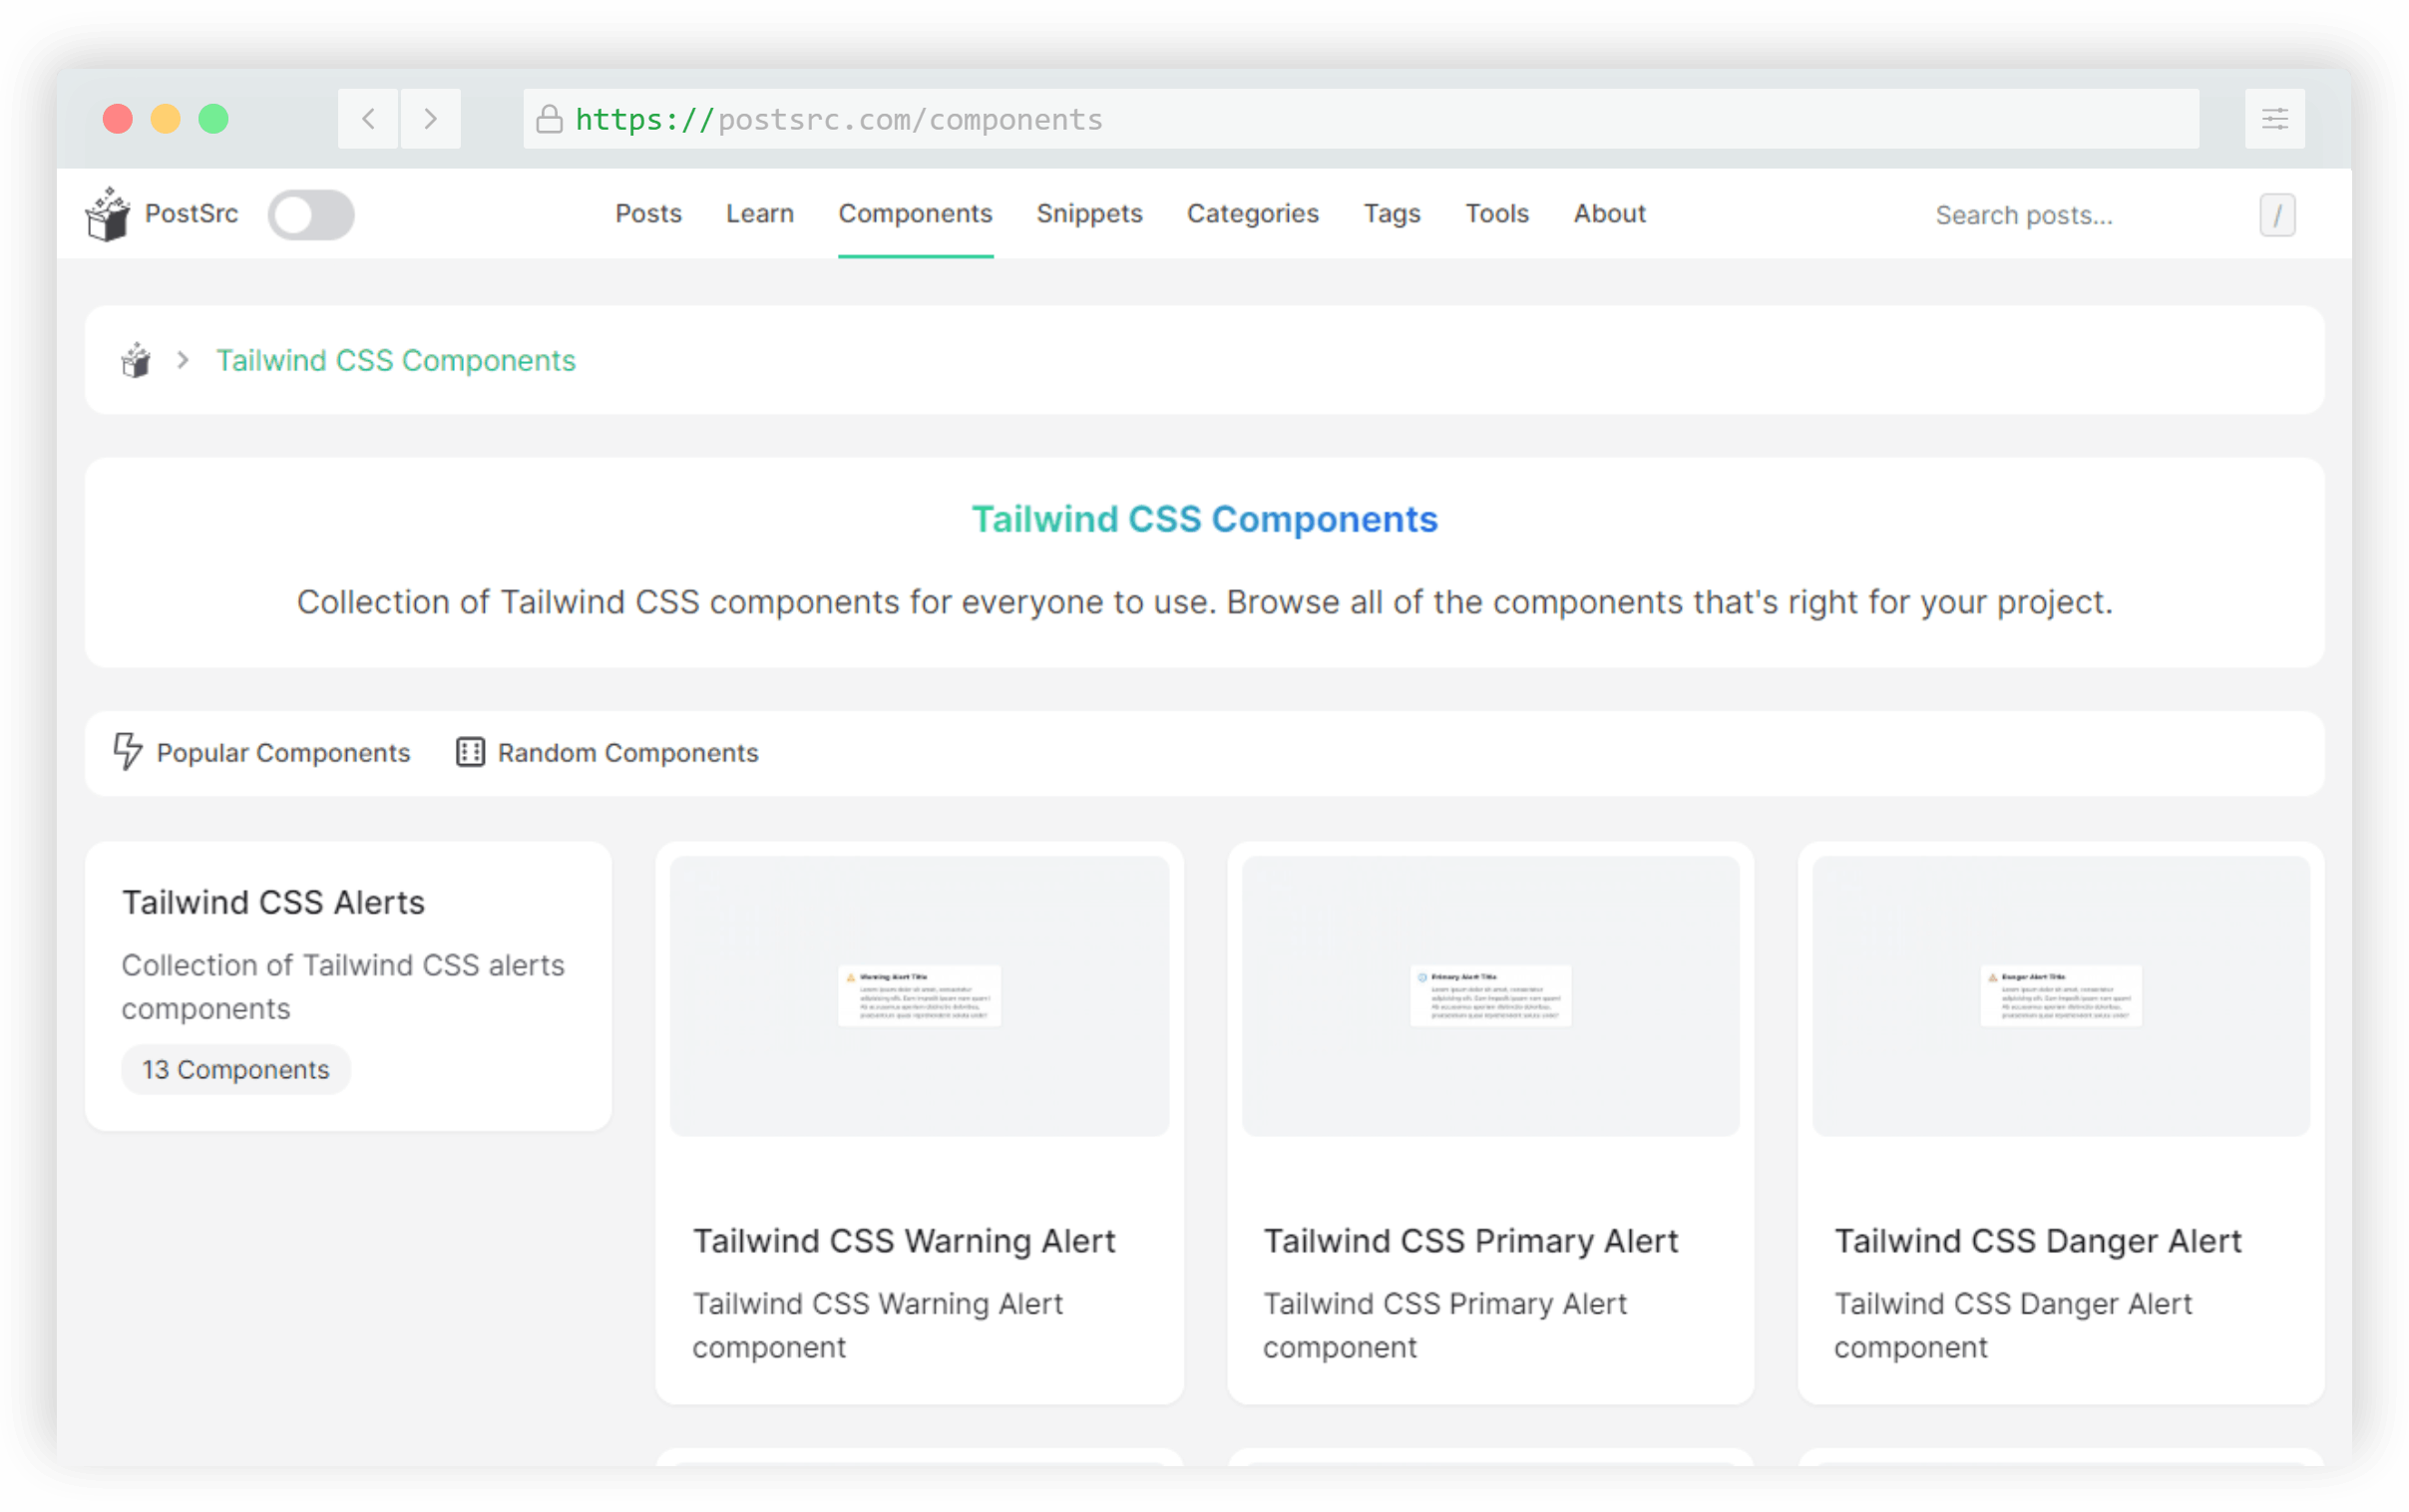Screen dimensions: 2409x1512
Task: Click the yellow minimize traffic light
Action: 165,118
